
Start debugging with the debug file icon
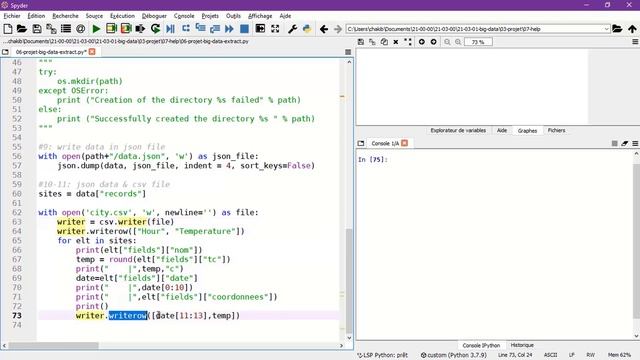pos(170,29)
